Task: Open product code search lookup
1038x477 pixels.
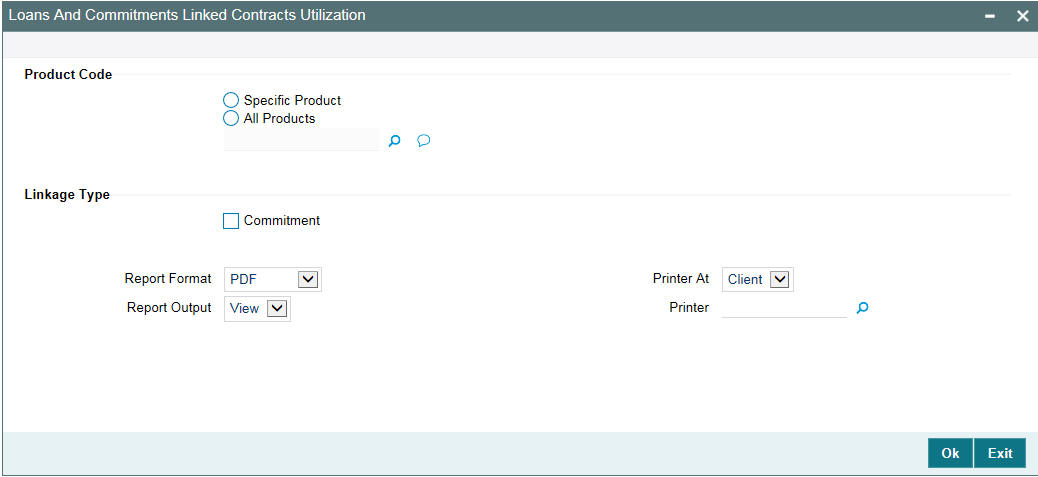Action: tap(395, 140)
